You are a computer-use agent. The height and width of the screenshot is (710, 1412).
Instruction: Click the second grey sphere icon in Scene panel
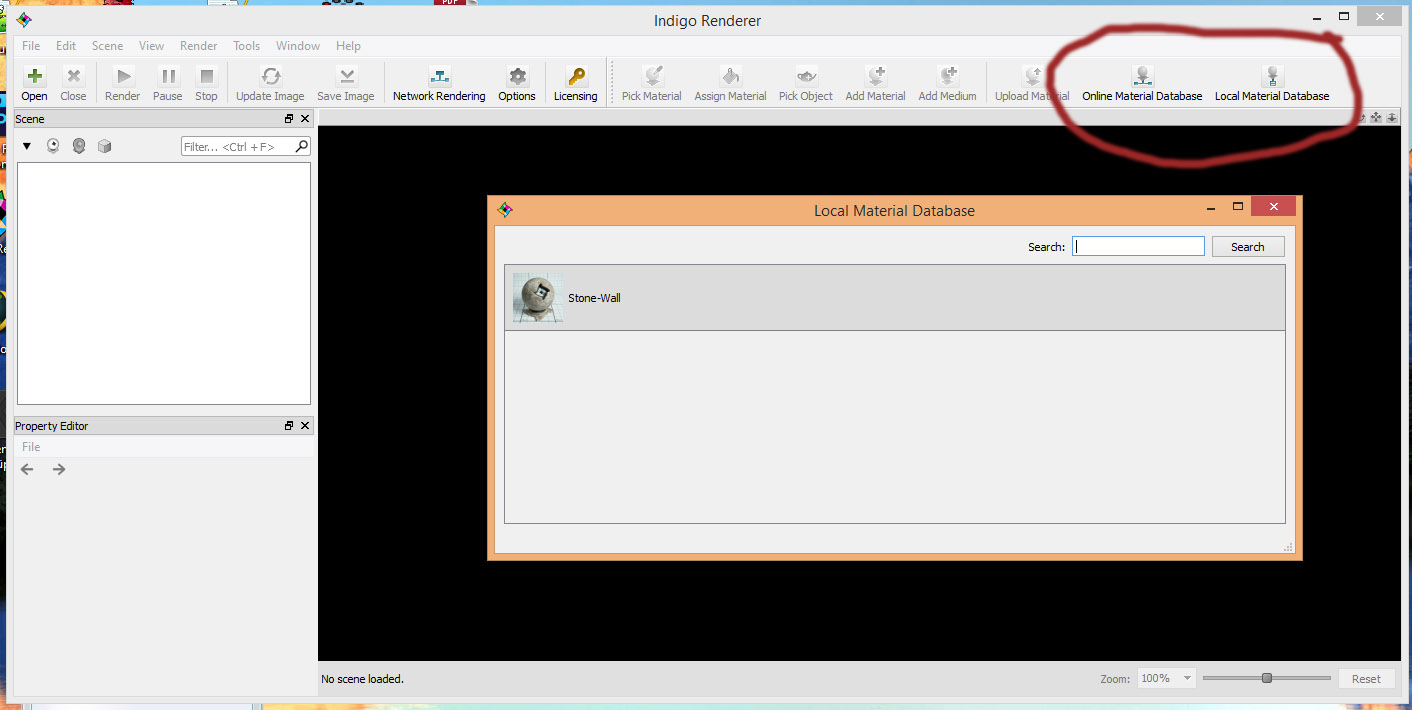78,146
